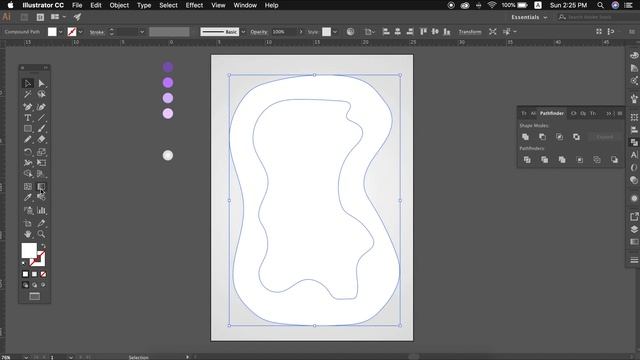
Task: Click Trim in Pathfinders row
Action: (544, 160)
